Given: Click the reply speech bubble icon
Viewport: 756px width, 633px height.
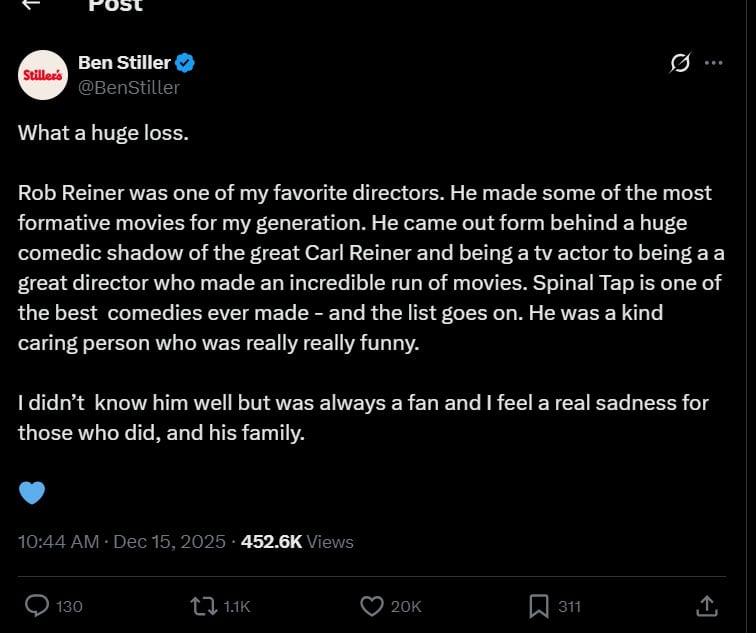Looking at the screenshot, I should point(37,606).
